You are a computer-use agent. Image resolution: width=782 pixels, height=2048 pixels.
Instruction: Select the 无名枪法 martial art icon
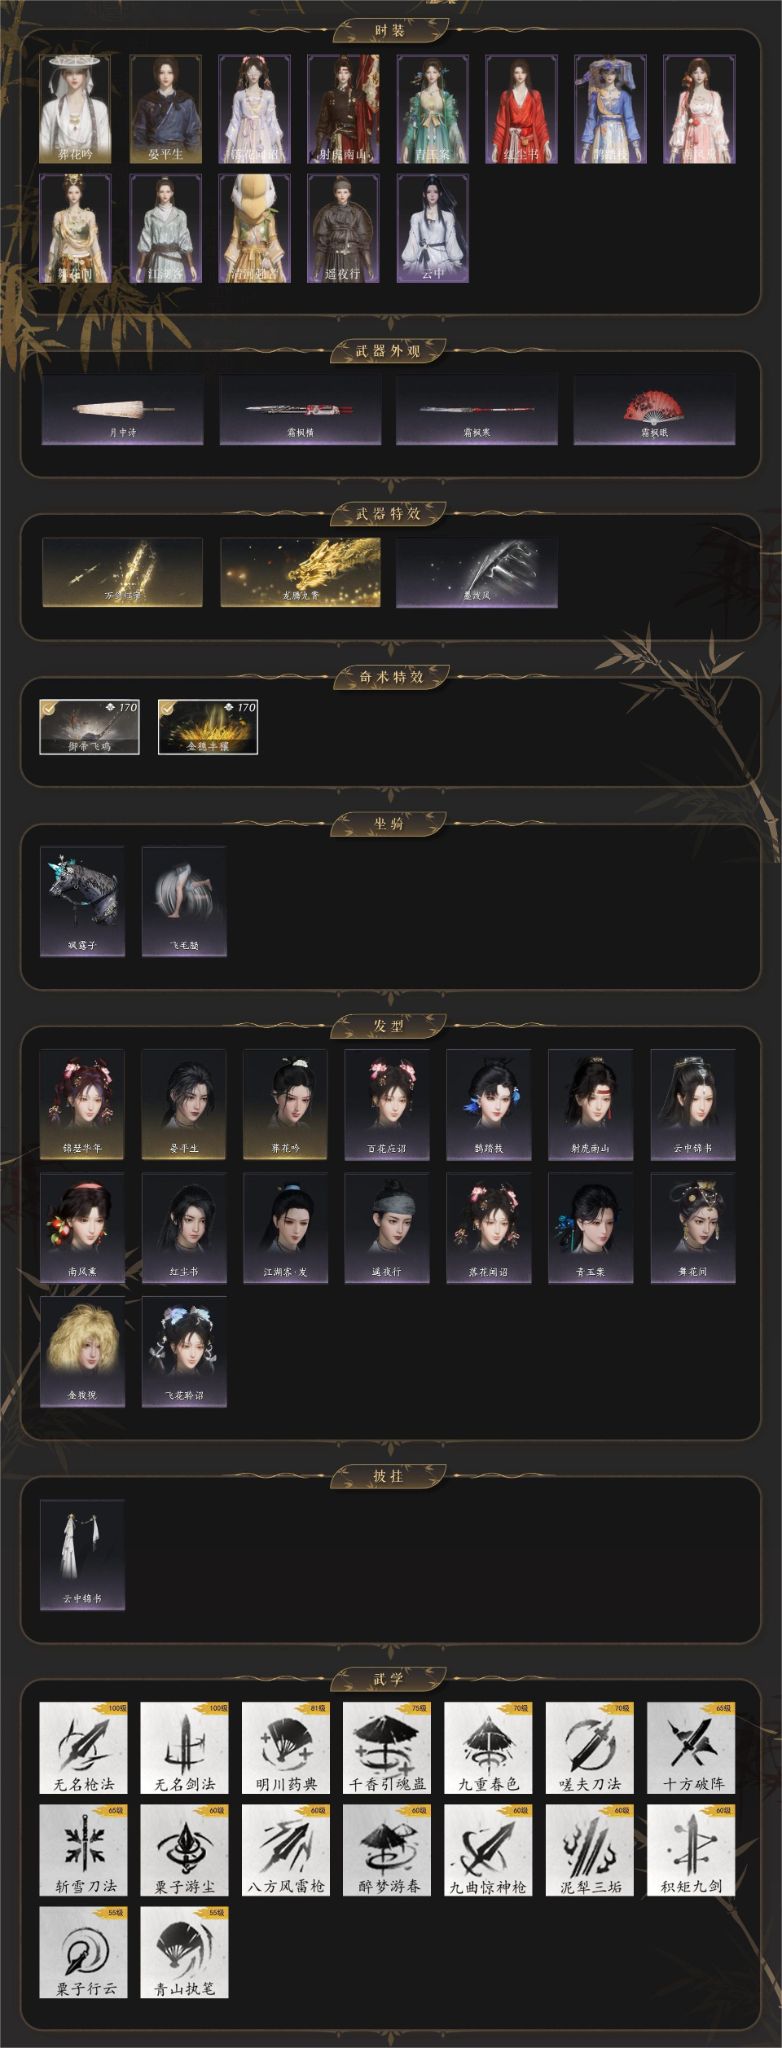tap(83, 1747)
